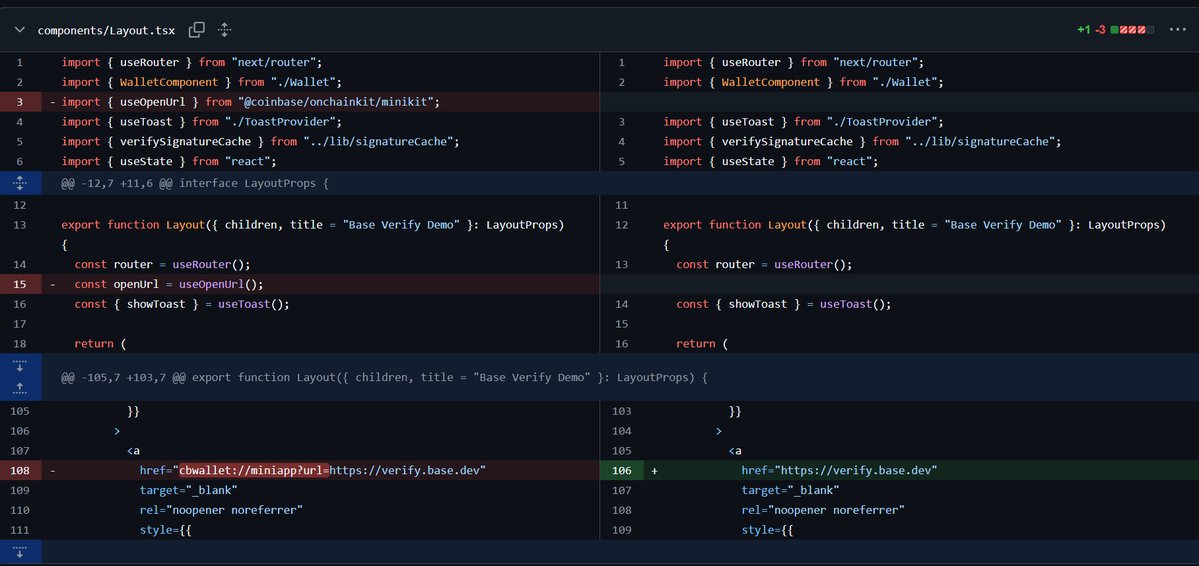Click the minus marker on deleted line 108
The height and width of the screenshot is (566, 1199).
pyautogui.click(x=53, y=470)
